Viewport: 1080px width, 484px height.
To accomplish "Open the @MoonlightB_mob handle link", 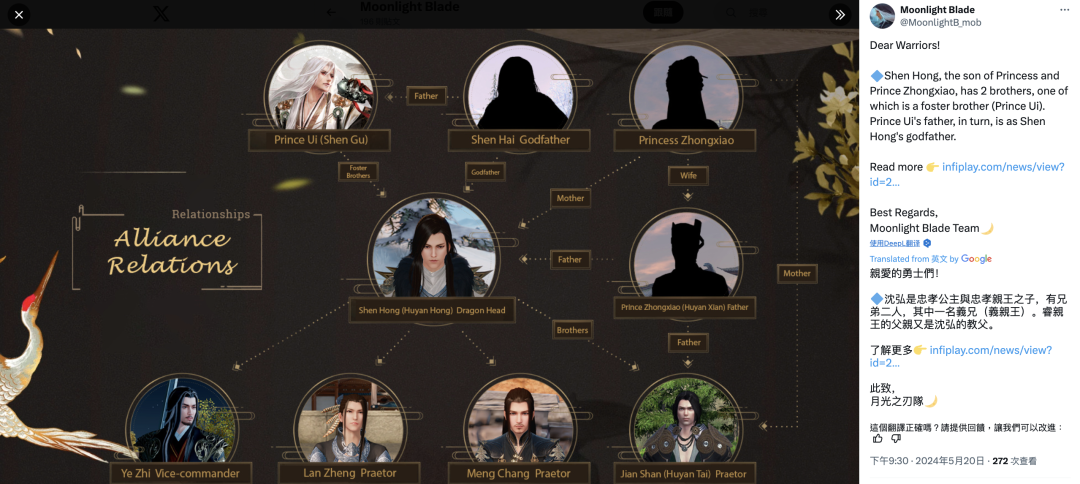I will [x=941, y=23].
